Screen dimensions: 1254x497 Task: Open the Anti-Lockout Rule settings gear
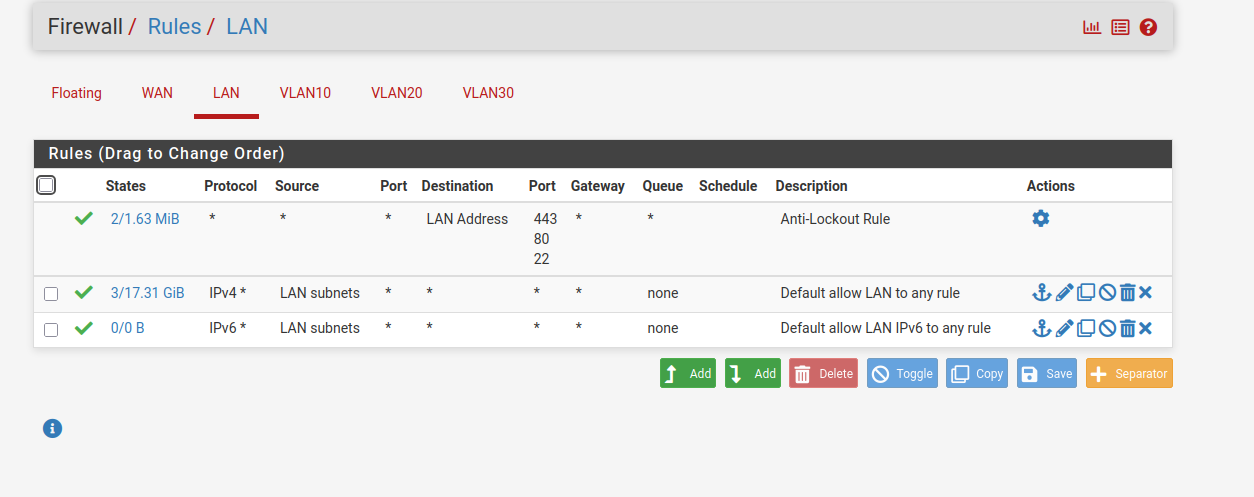click(1041, 218)
